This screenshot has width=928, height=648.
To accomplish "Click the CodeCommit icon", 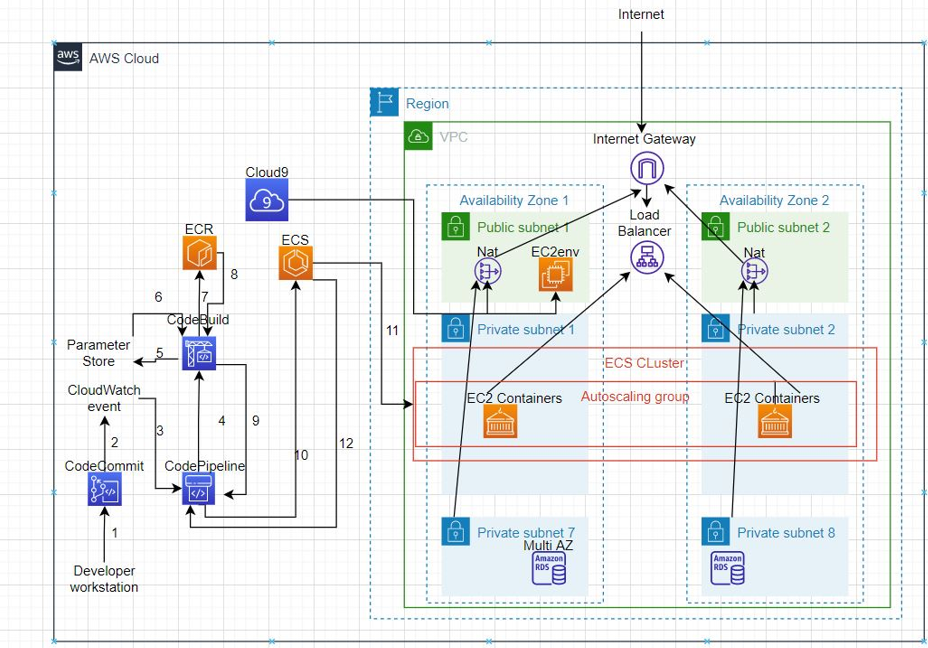I will [104, 489].
